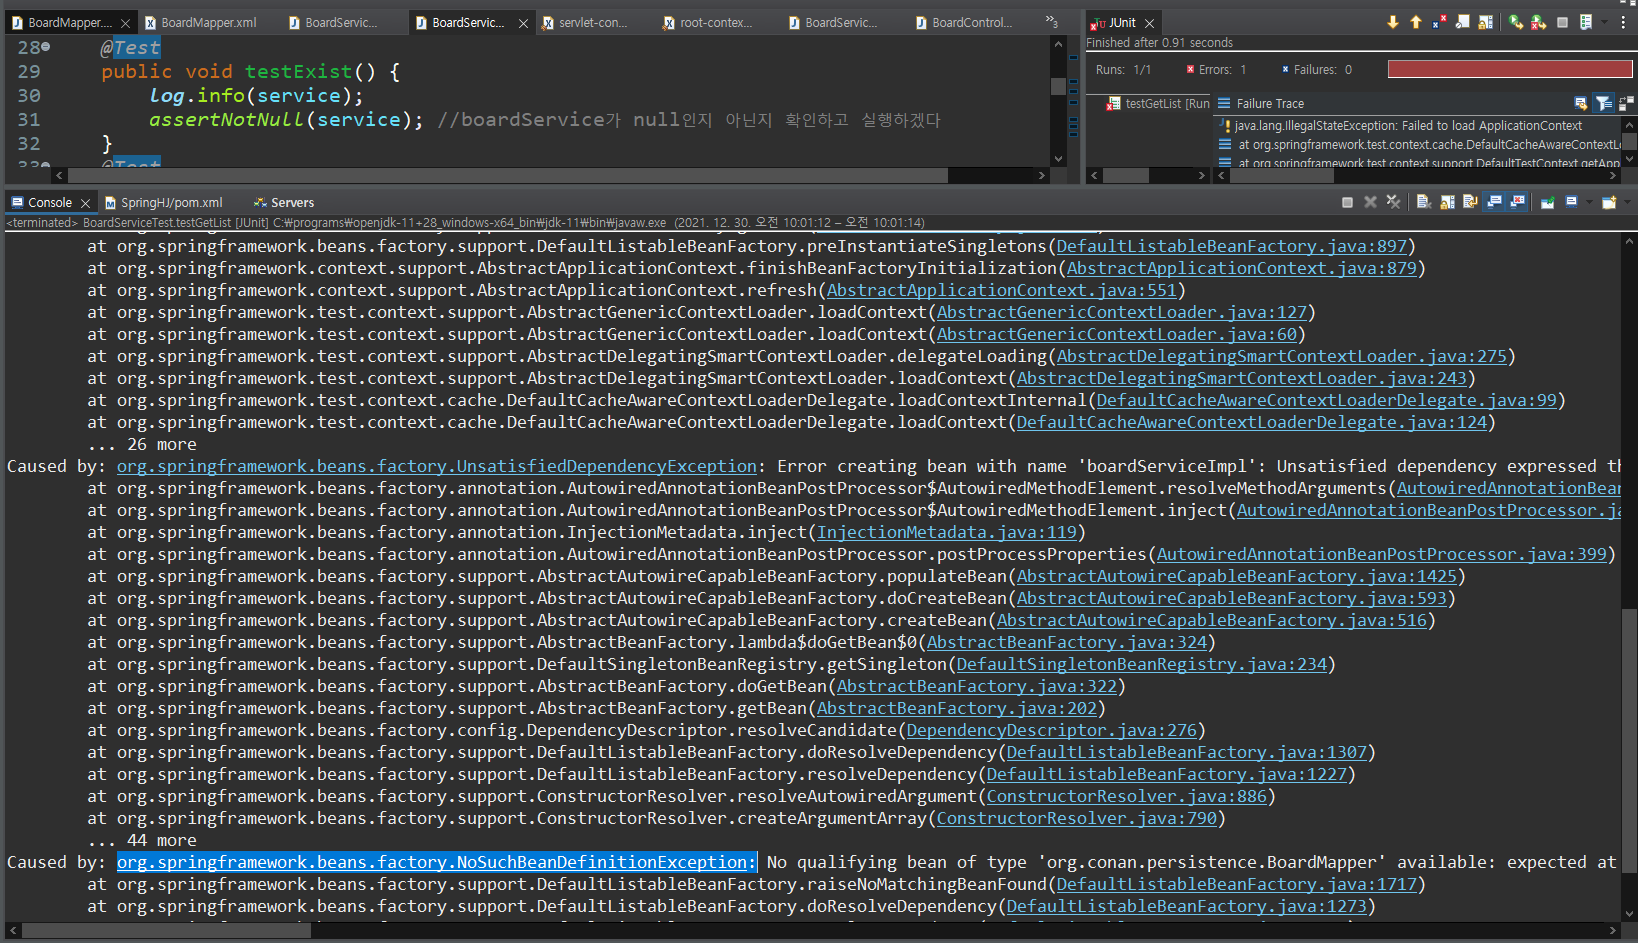Enable word wrap in the Console

click(x=1469, y=201)
